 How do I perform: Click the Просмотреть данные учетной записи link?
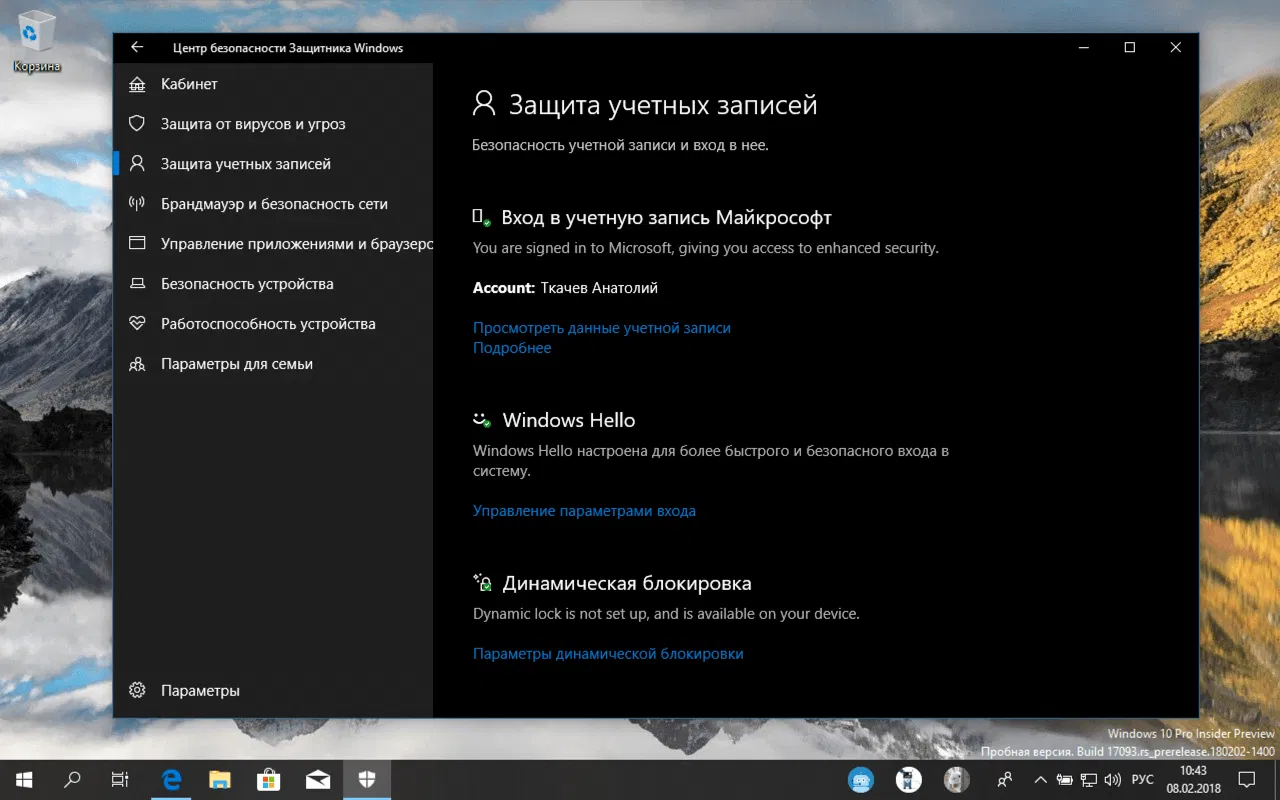pyautogui.click(x=602, y=328)
